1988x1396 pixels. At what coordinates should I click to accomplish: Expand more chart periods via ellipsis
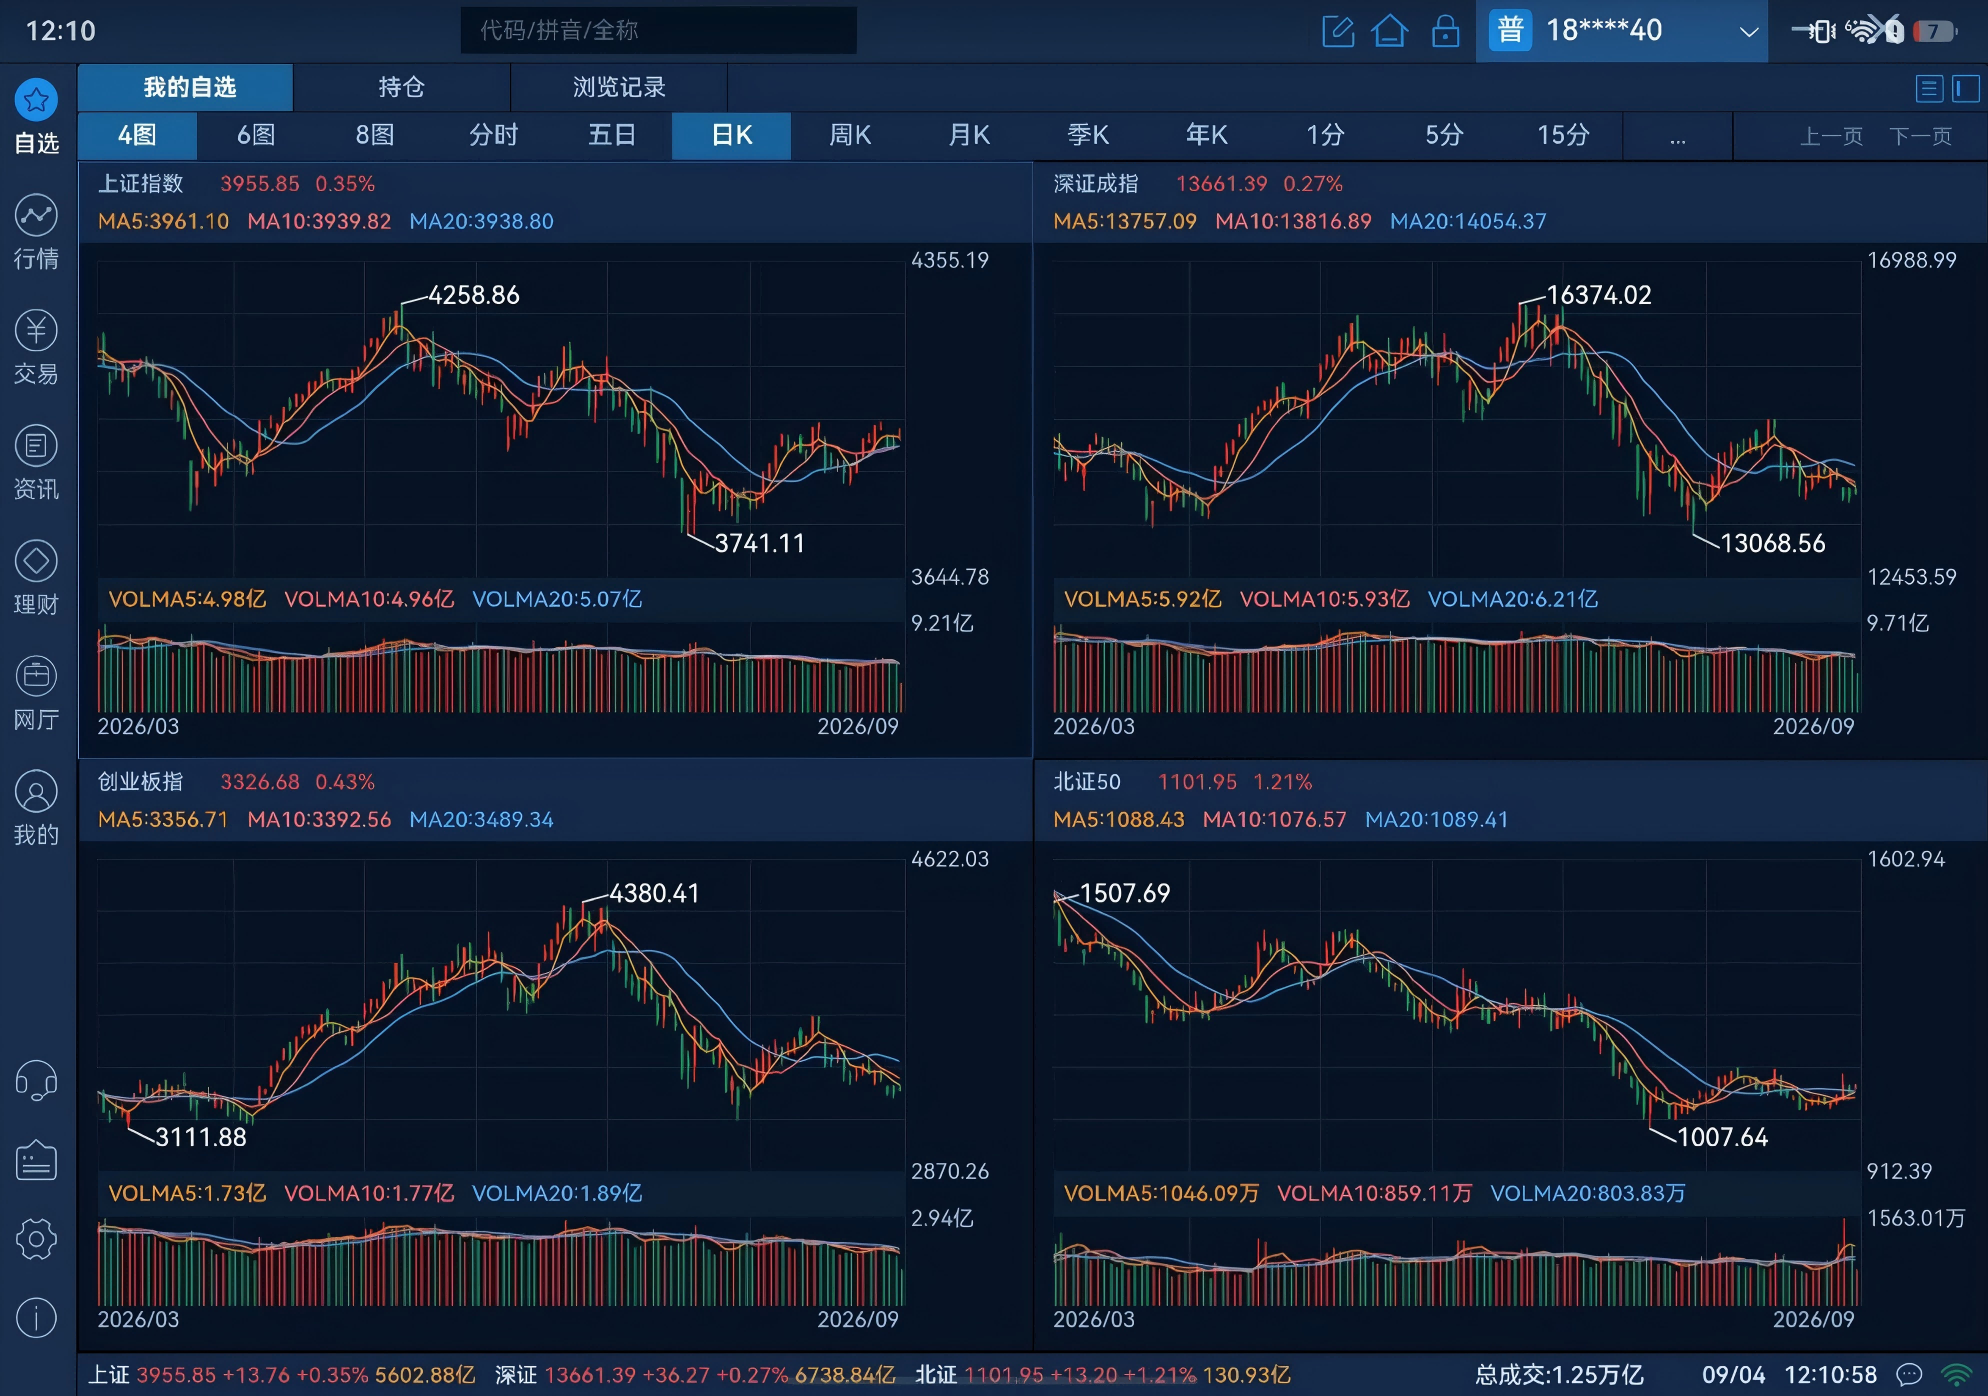(1677, 136)
